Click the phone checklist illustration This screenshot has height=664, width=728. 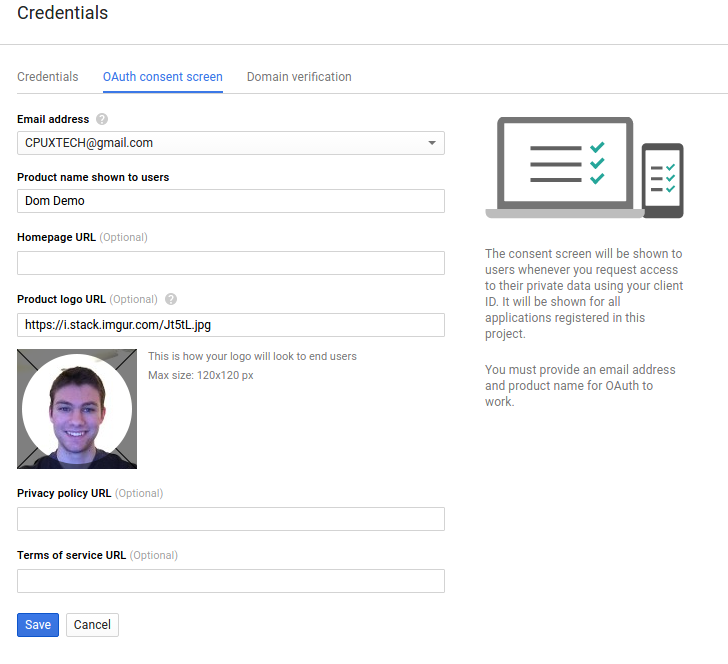pyautogui.click(x=663, y=181)
